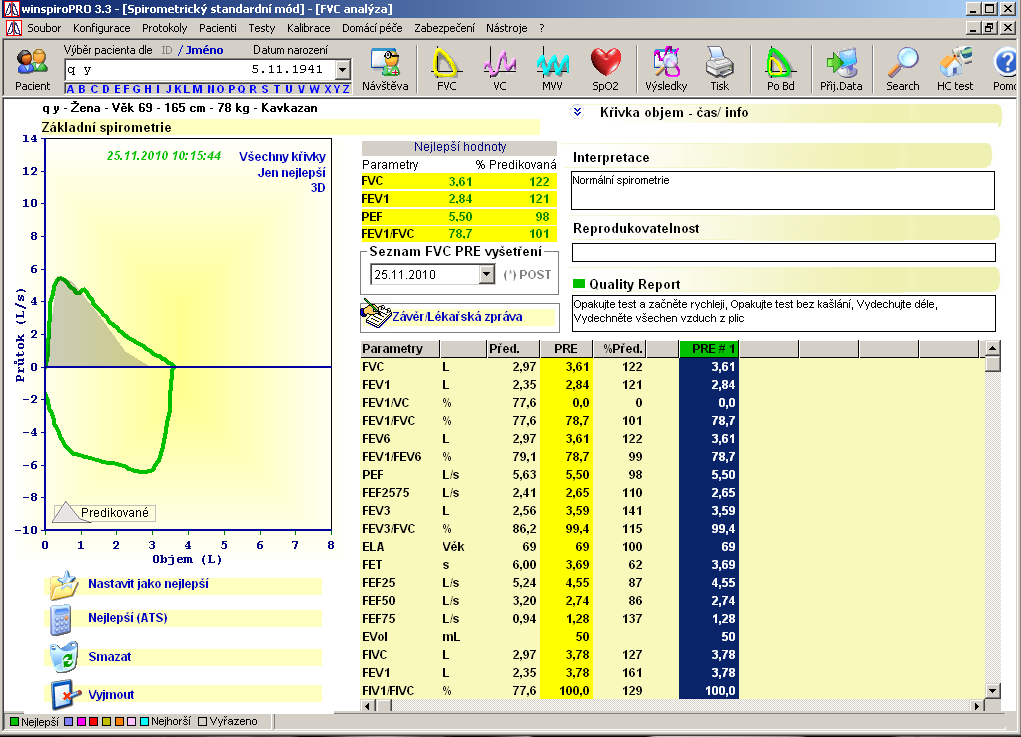Start a VC test from toolbar
1021x737 pixels.
point(499,63)
